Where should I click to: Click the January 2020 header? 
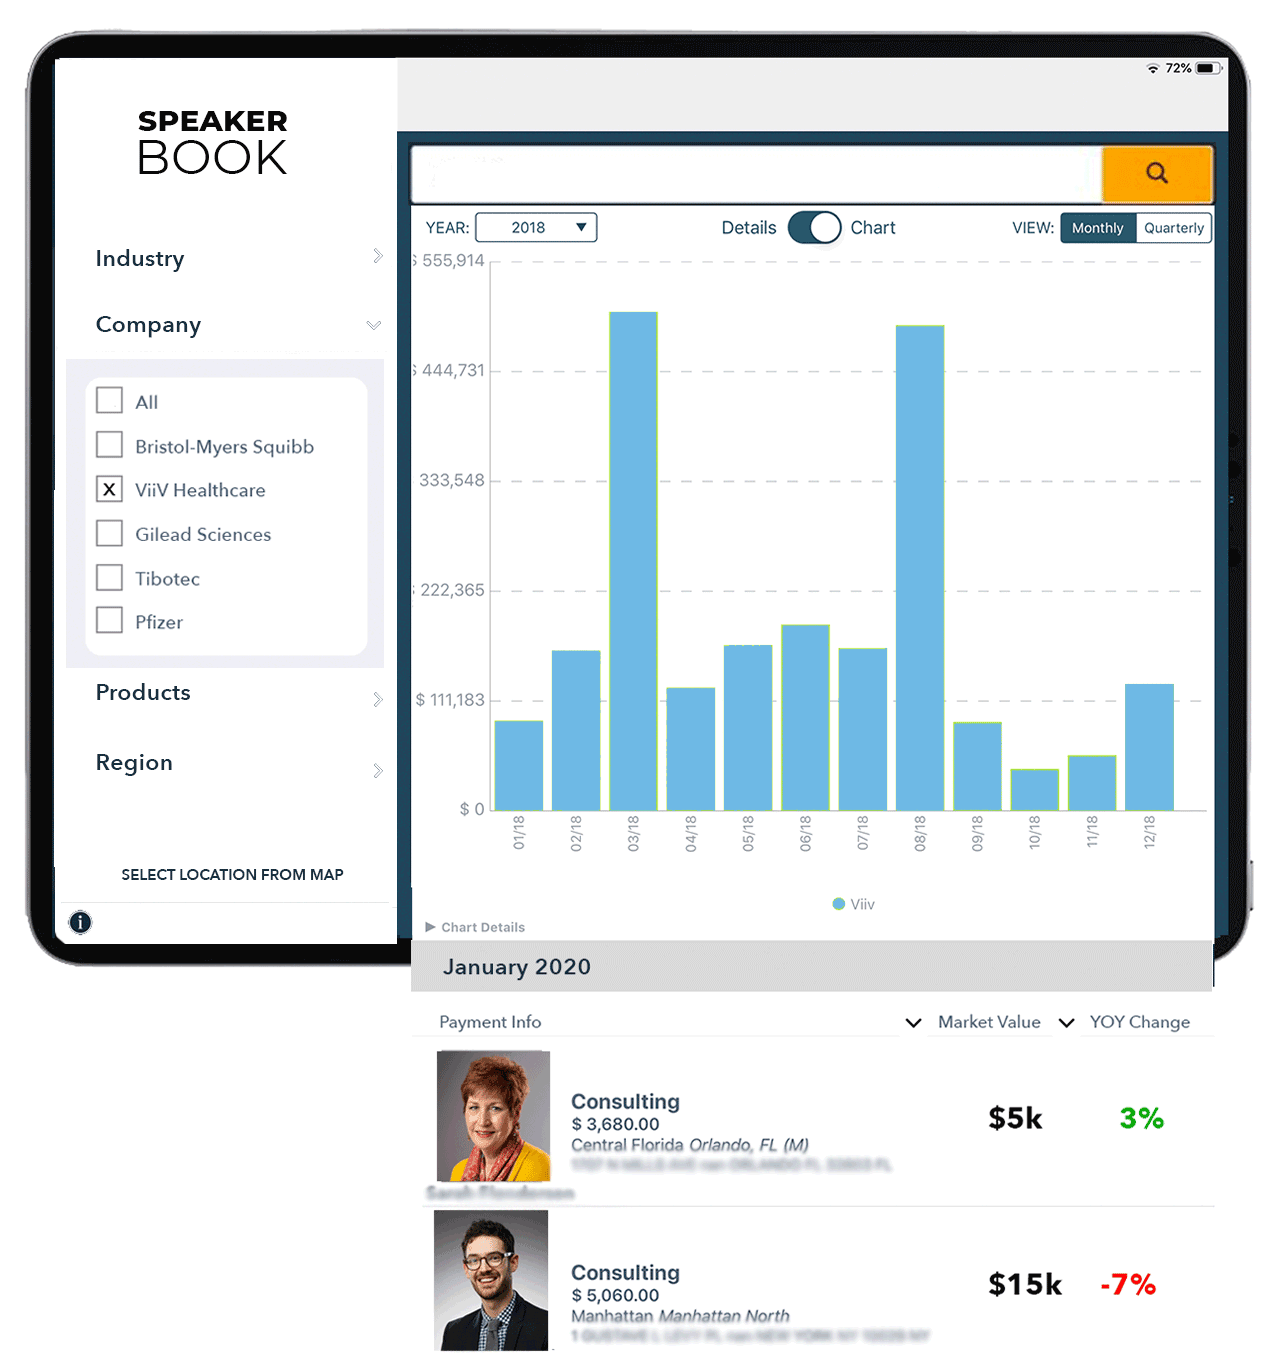[517, 967]
